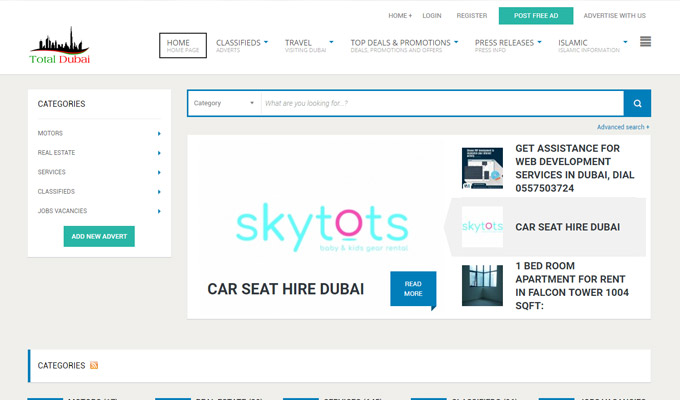Click the Jobs Vacancies text in sidebar

click(62, 211)
